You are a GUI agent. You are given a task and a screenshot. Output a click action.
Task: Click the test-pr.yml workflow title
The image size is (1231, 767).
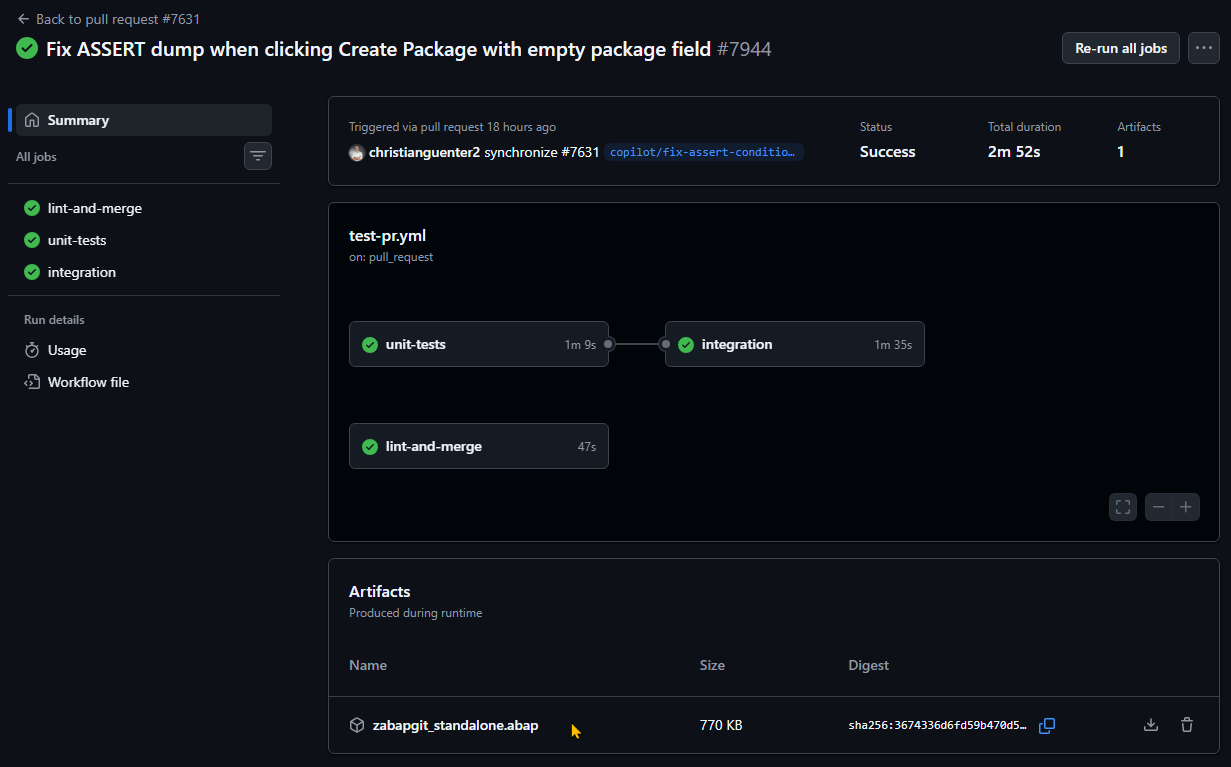tap(388, 236)
